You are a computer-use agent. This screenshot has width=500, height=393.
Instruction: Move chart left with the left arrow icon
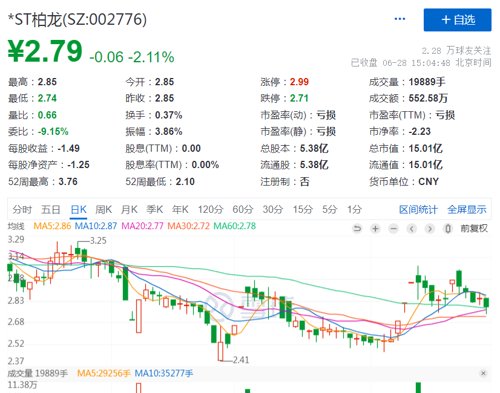412,229
